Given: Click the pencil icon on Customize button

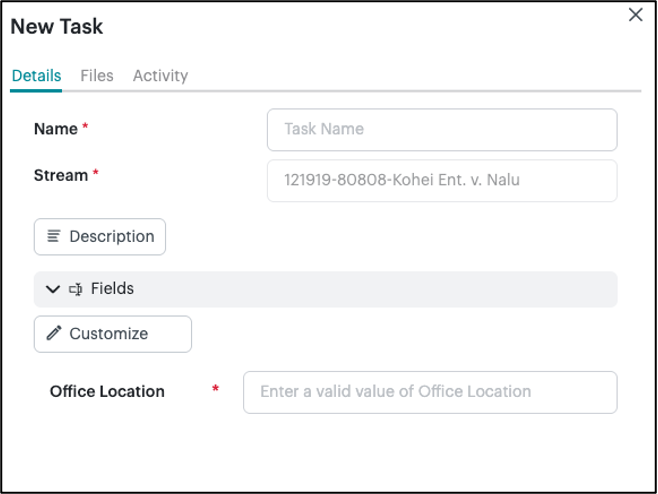Looking at the screenshot, I should pos(54,334).
